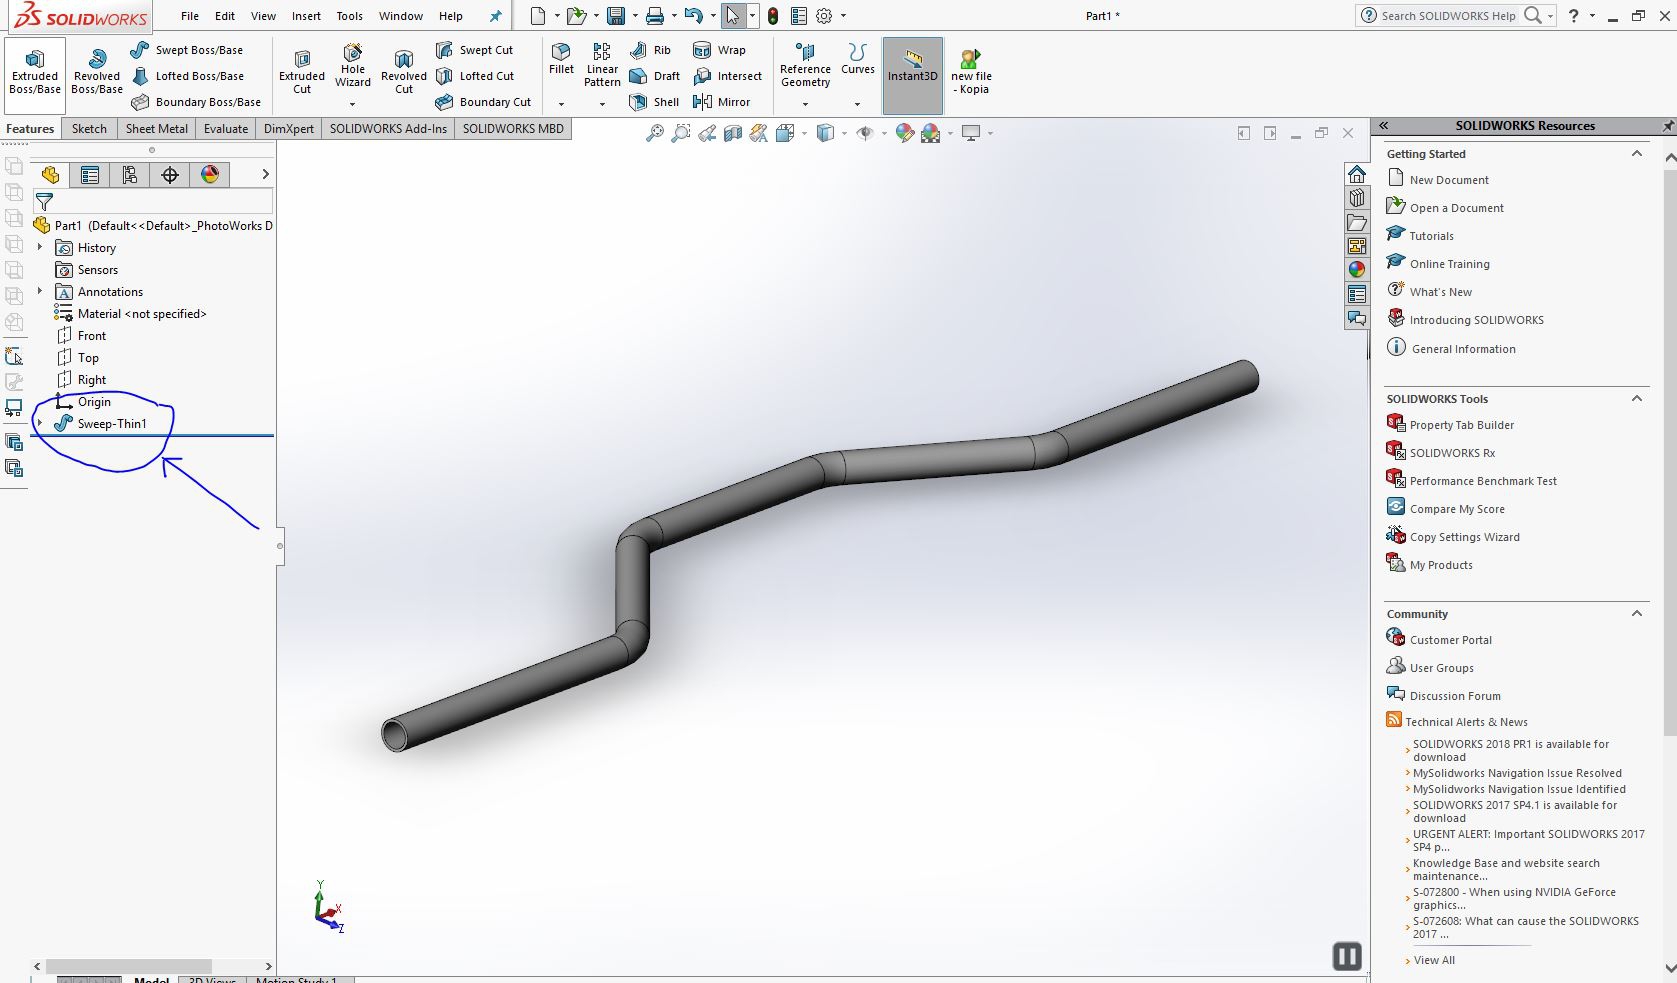The height and width of the screenshot is (983, 1677).
Task: Select the Shell feature
Action: point(655,102)
